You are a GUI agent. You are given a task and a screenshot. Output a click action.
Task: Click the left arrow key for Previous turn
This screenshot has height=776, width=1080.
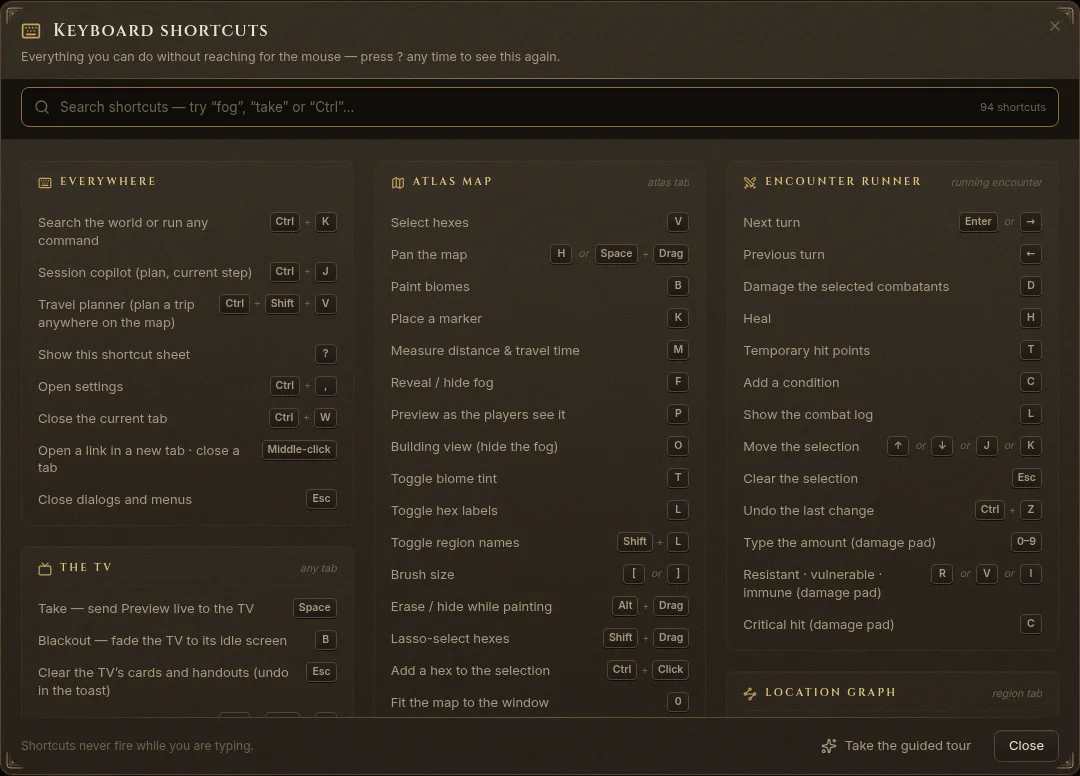(1030, 254)
